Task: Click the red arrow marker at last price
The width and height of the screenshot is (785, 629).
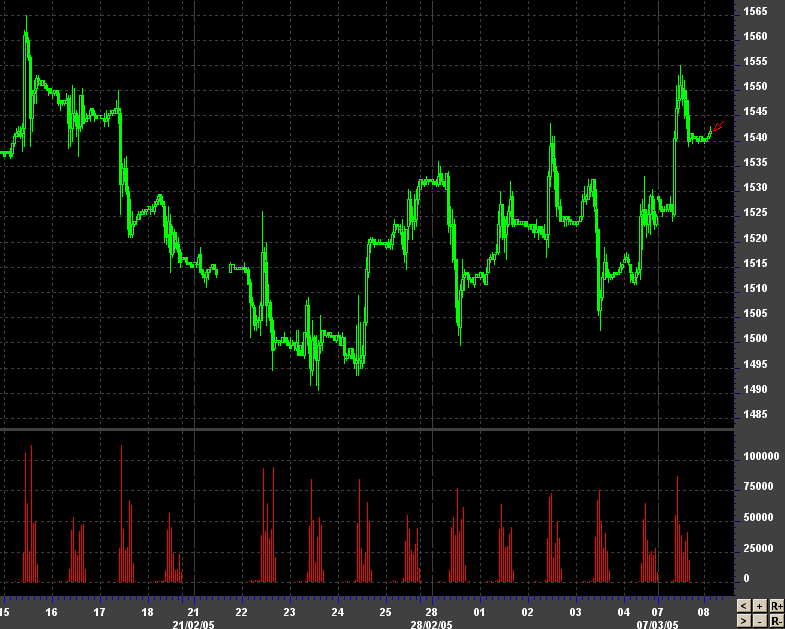Action: (718, 126)
